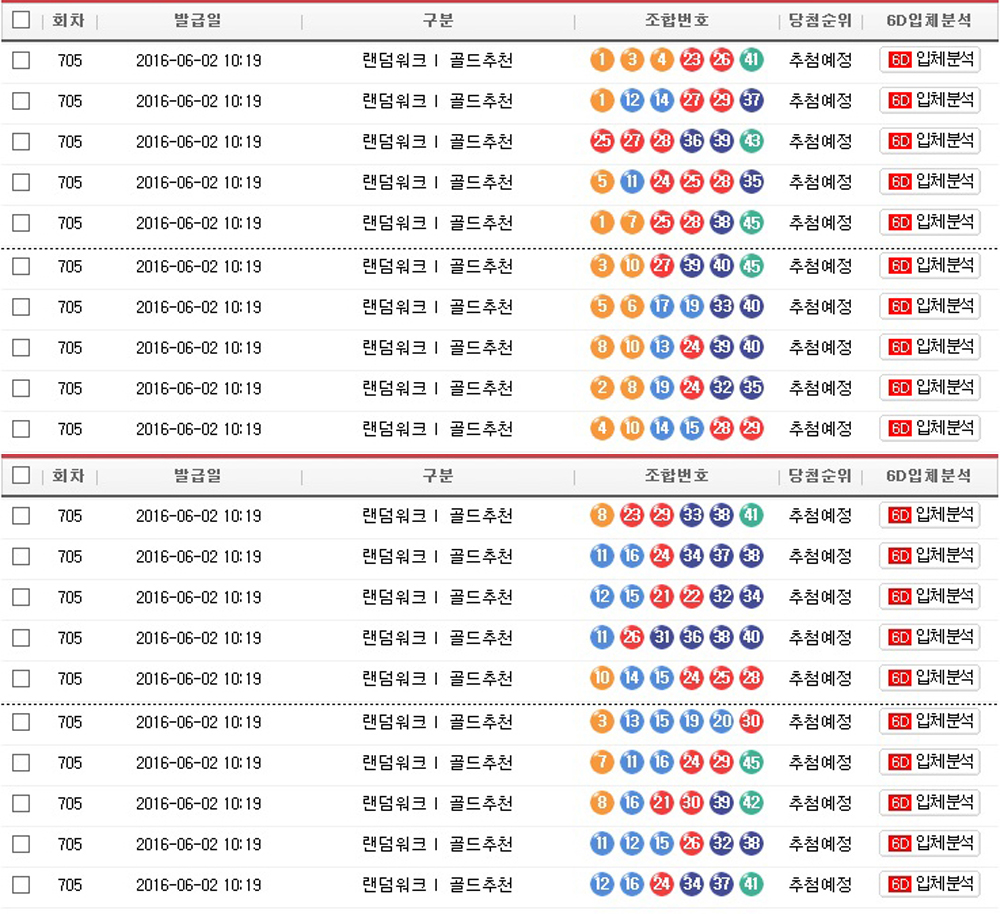Click orange ball 2 in the 2-8-19 row

(602, 388)
